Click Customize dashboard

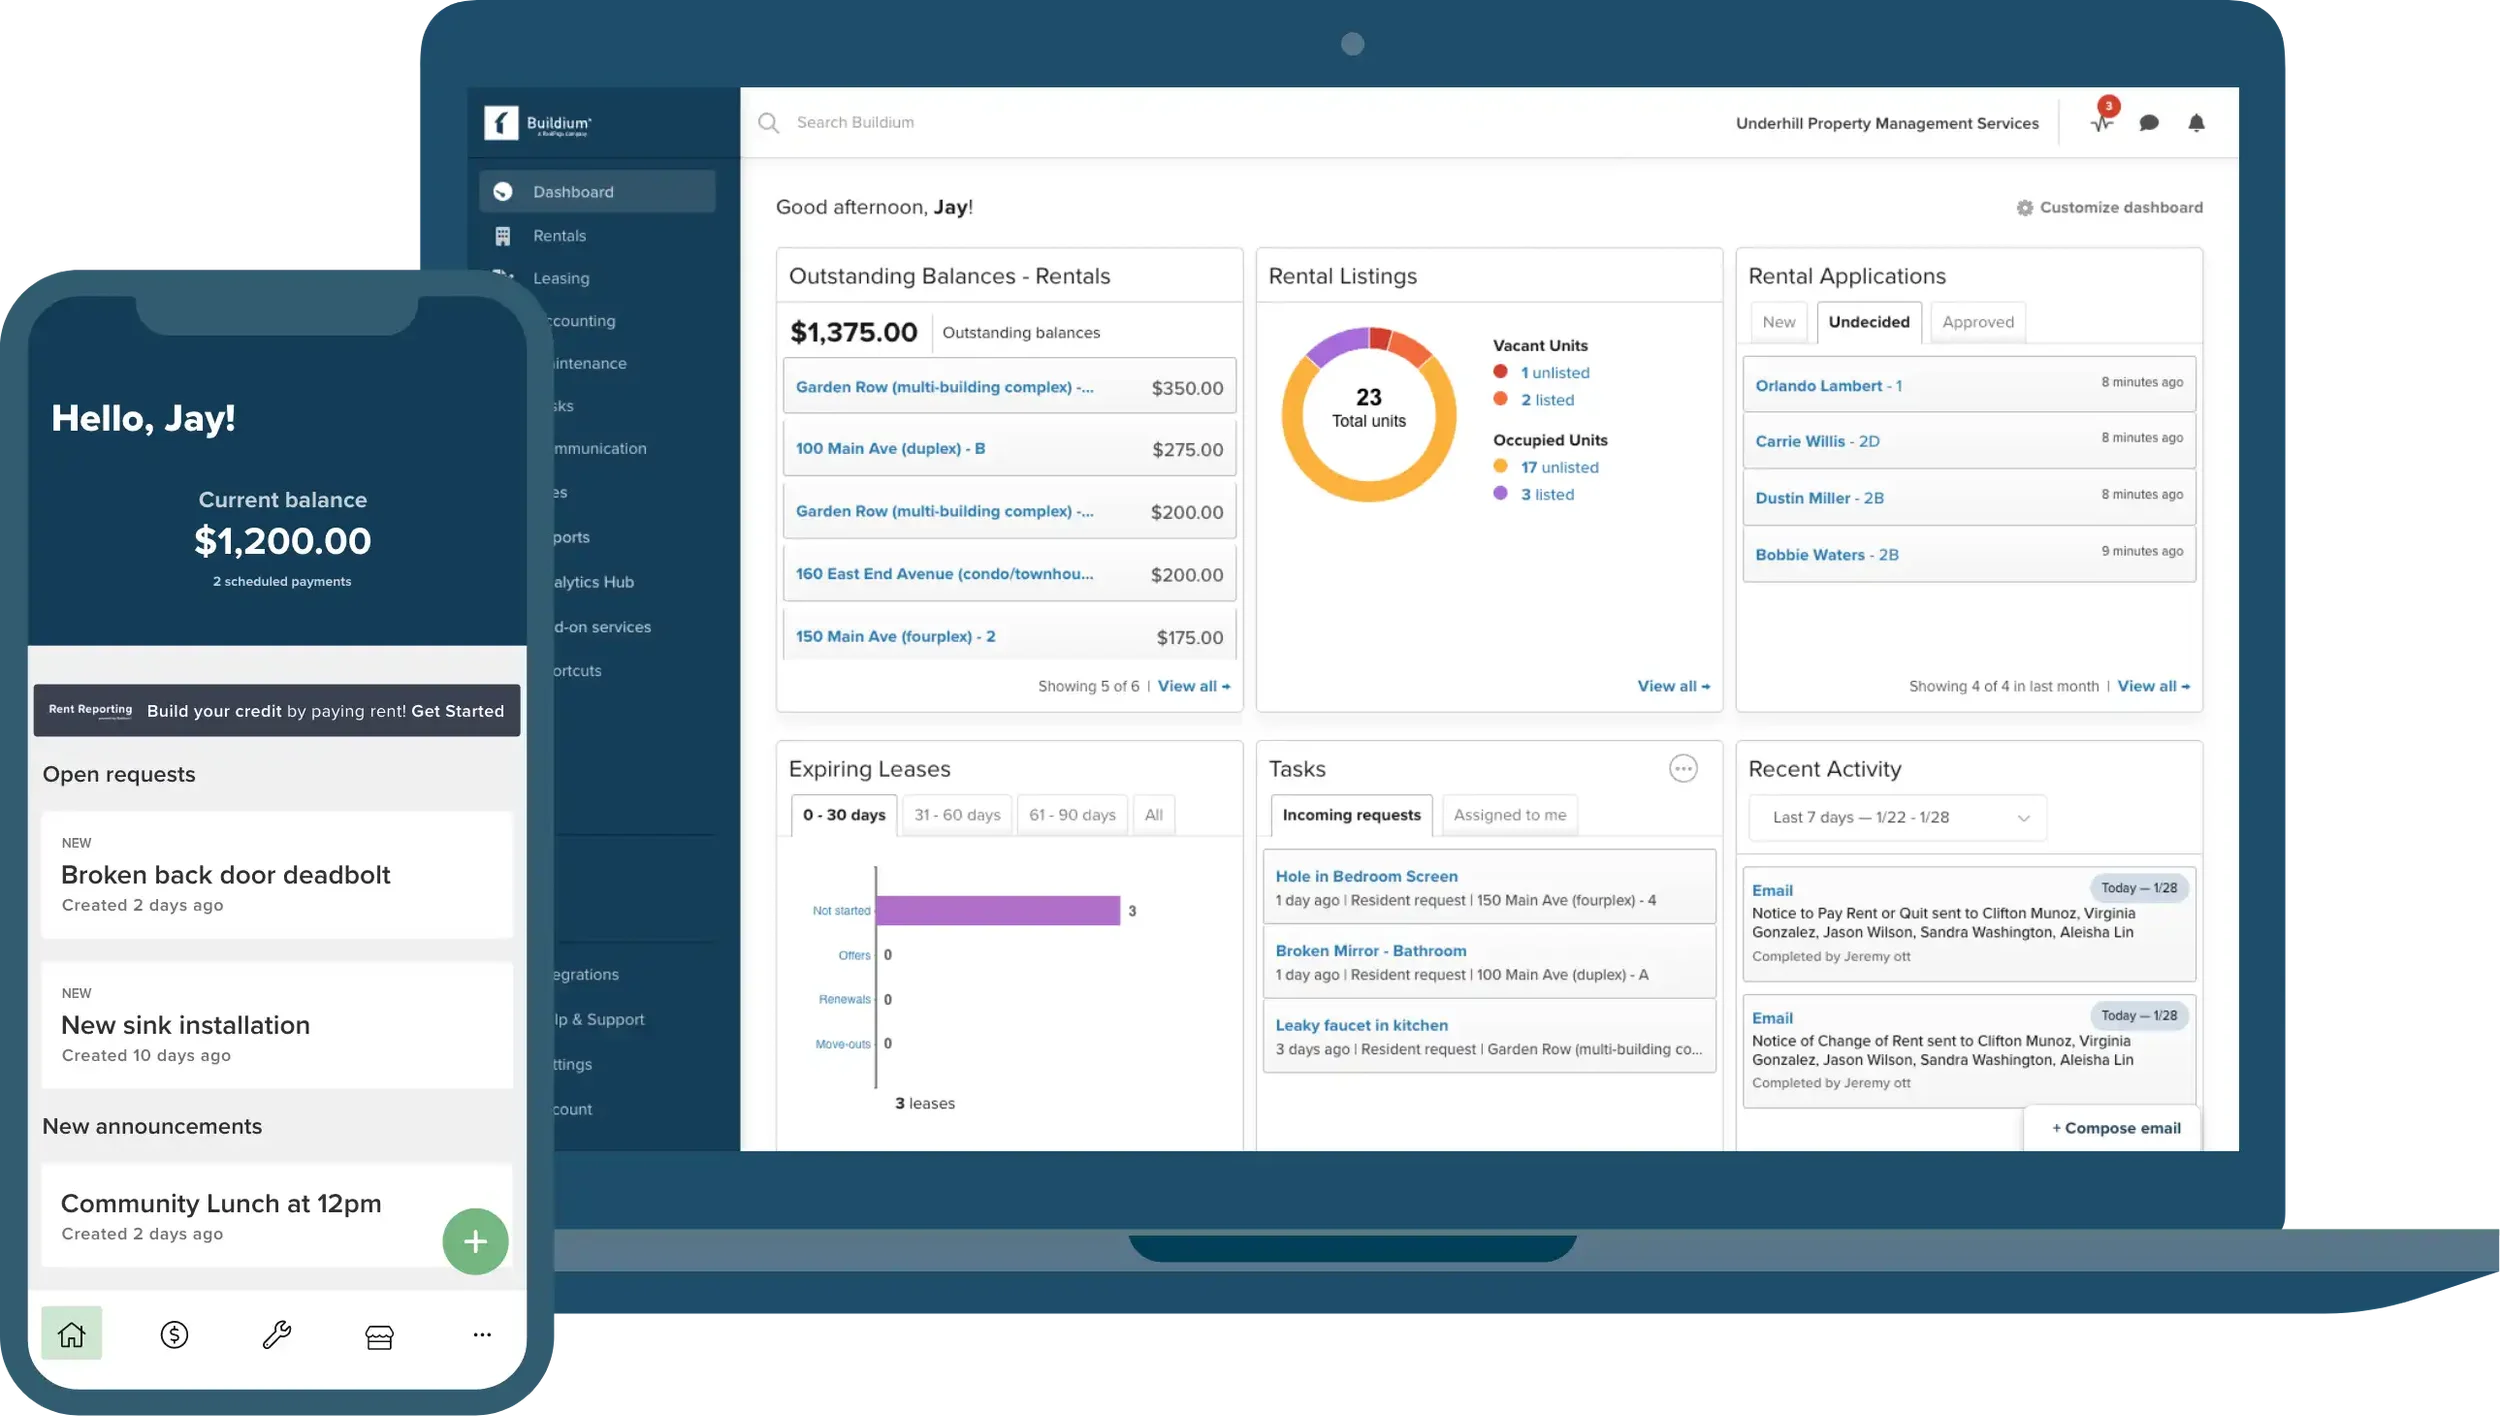coord(2112,207)
